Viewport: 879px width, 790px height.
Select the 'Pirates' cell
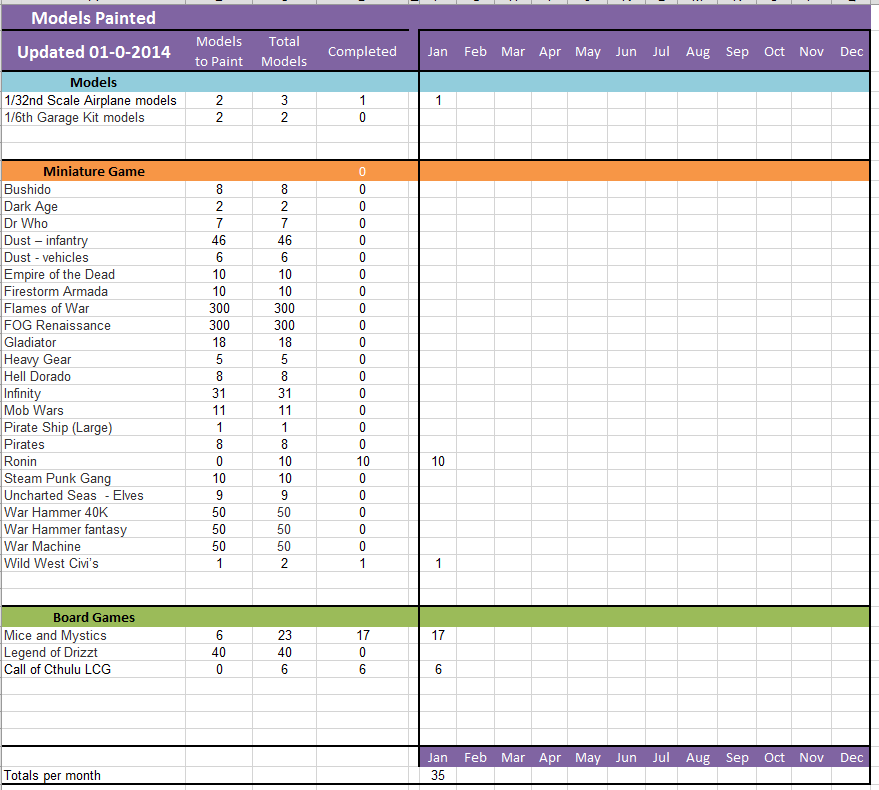coord(94,445)
